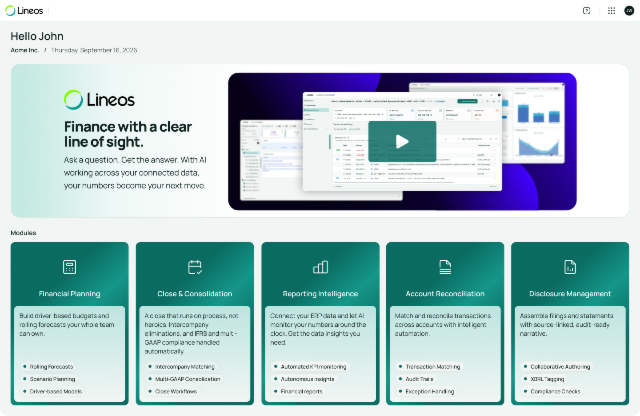
Task: Click the Disclosure Management report icon
Action: (x=570, y=267)
